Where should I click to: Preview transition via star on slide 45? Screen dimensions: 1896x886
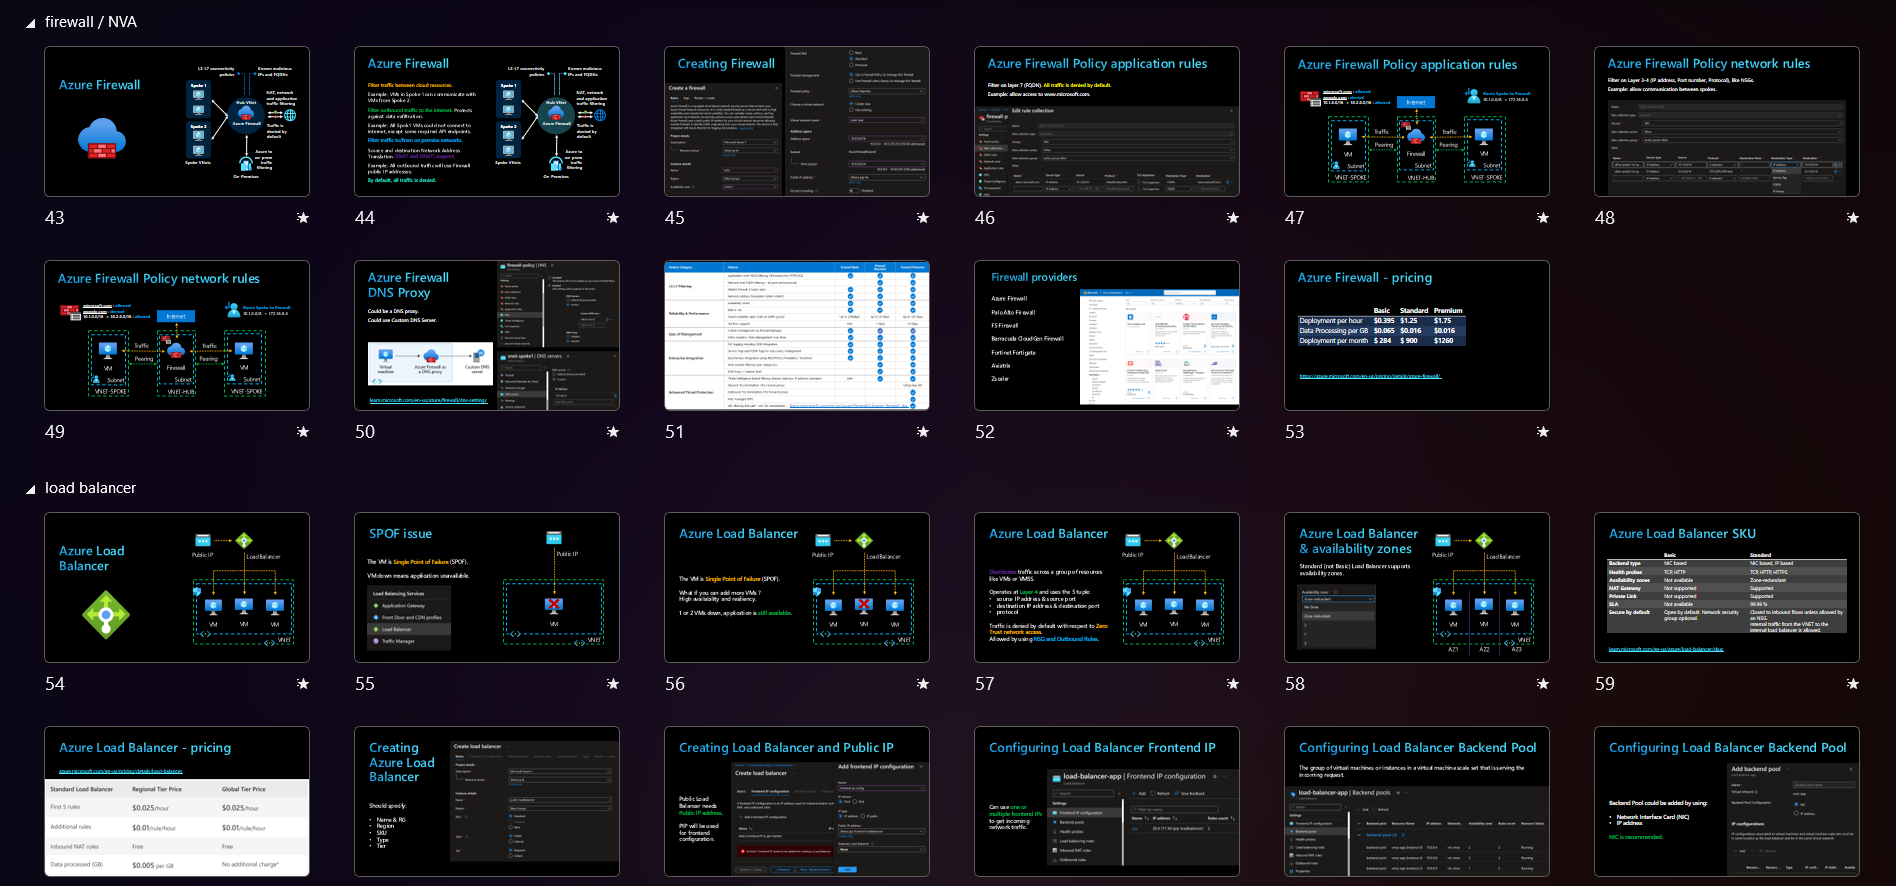[923, 218]
